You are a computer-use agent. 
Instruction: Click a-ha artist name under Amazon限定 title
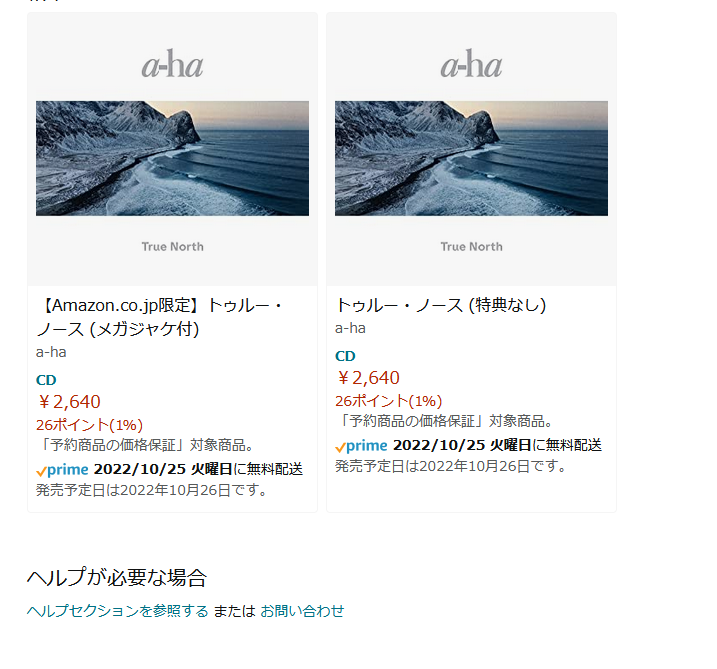[x=51, y=352]
